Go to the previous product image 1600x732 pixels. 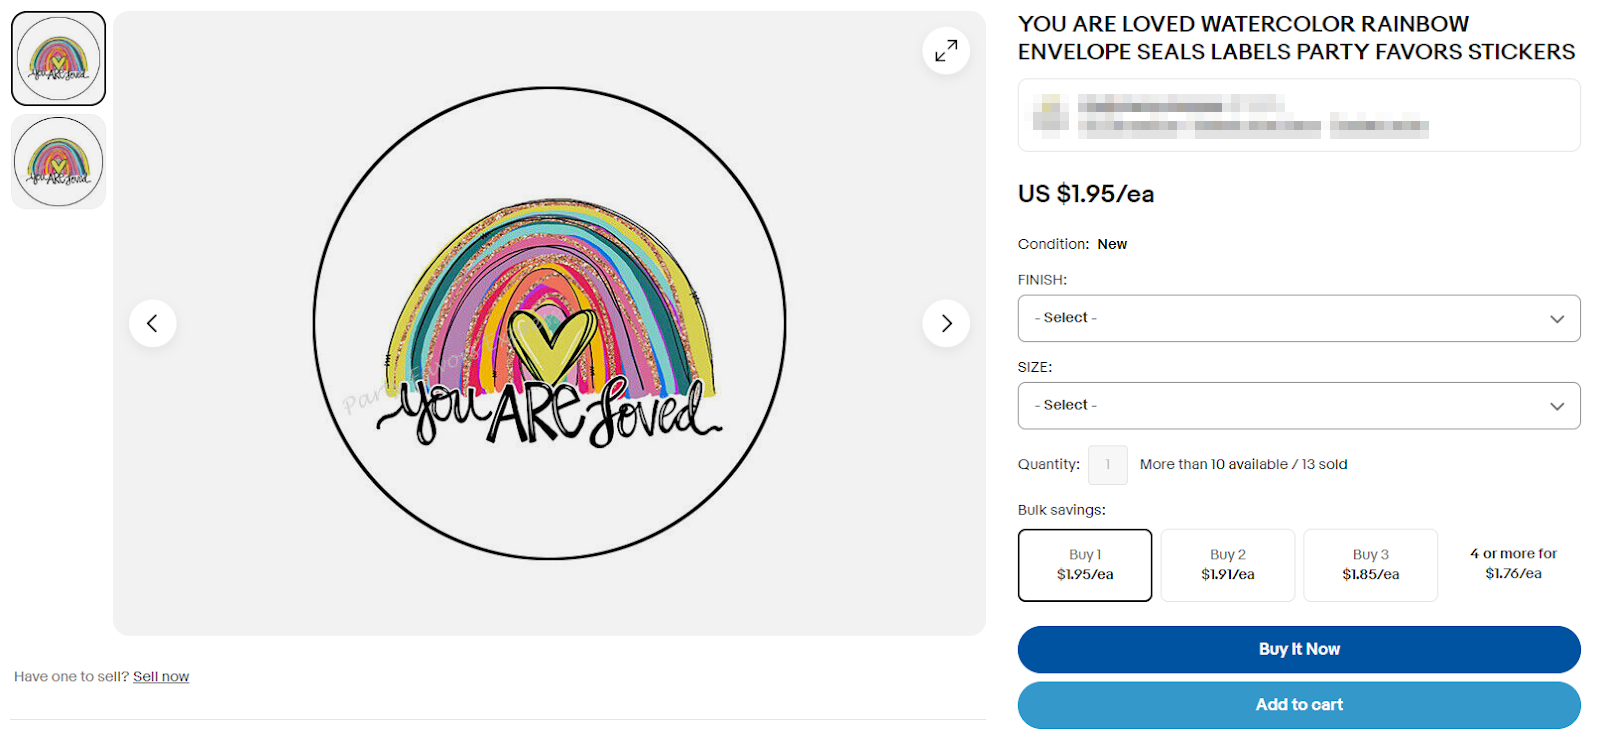[x=153, y=323]
